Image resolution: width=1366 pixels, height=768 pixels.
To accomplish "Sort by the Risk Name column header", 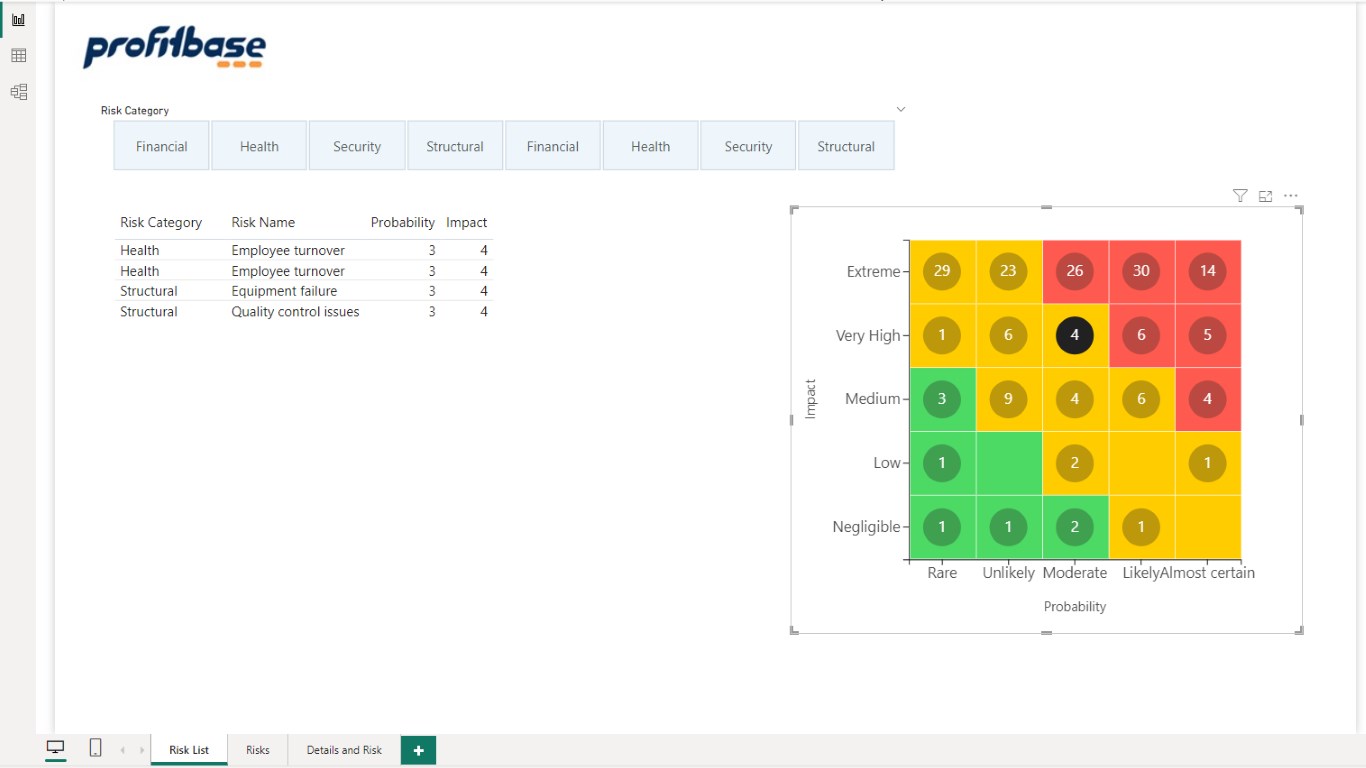I will click(x=263, y=223).
